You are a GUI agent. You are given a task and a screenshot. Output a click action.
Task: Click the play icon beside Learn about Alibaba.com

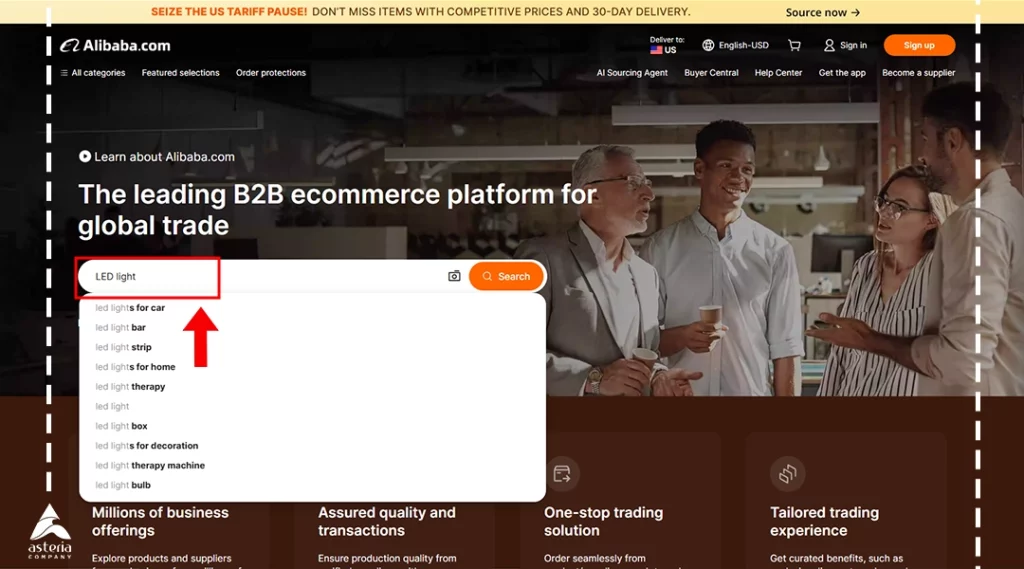pos(85,156)
